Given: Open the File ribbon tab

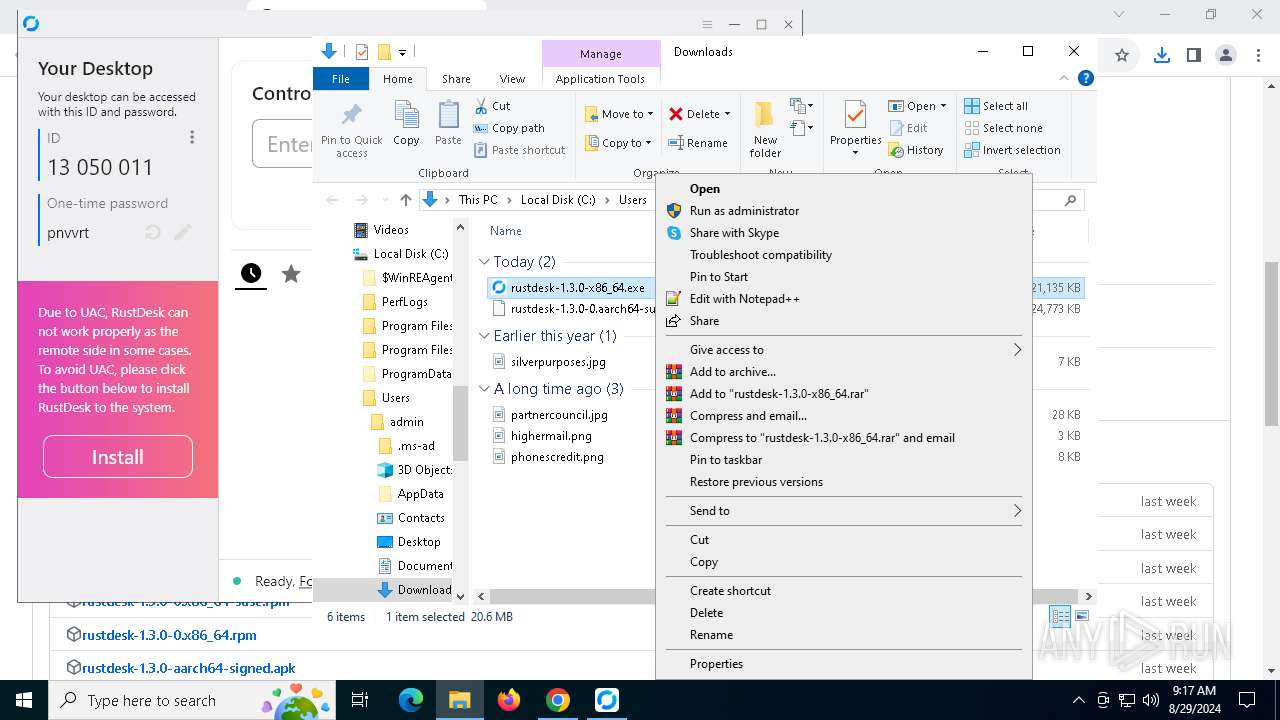Looking at the screenshot, I should click(x=341, y=79).
